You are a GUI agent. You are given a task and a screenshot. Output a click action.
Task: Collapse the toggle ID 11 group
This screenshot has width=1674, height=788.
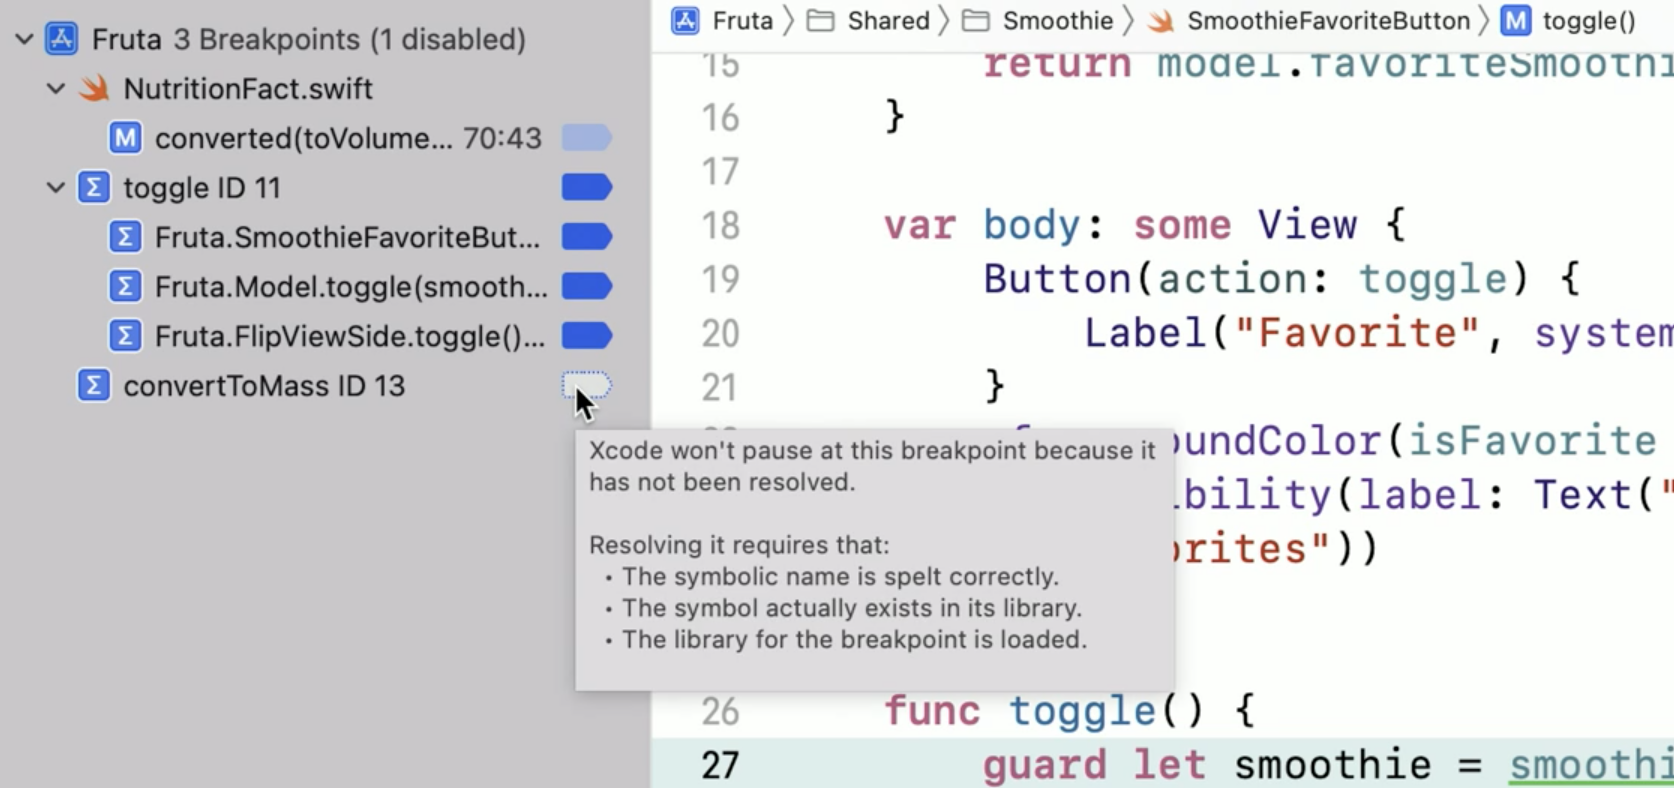click(x=56, y=187)
